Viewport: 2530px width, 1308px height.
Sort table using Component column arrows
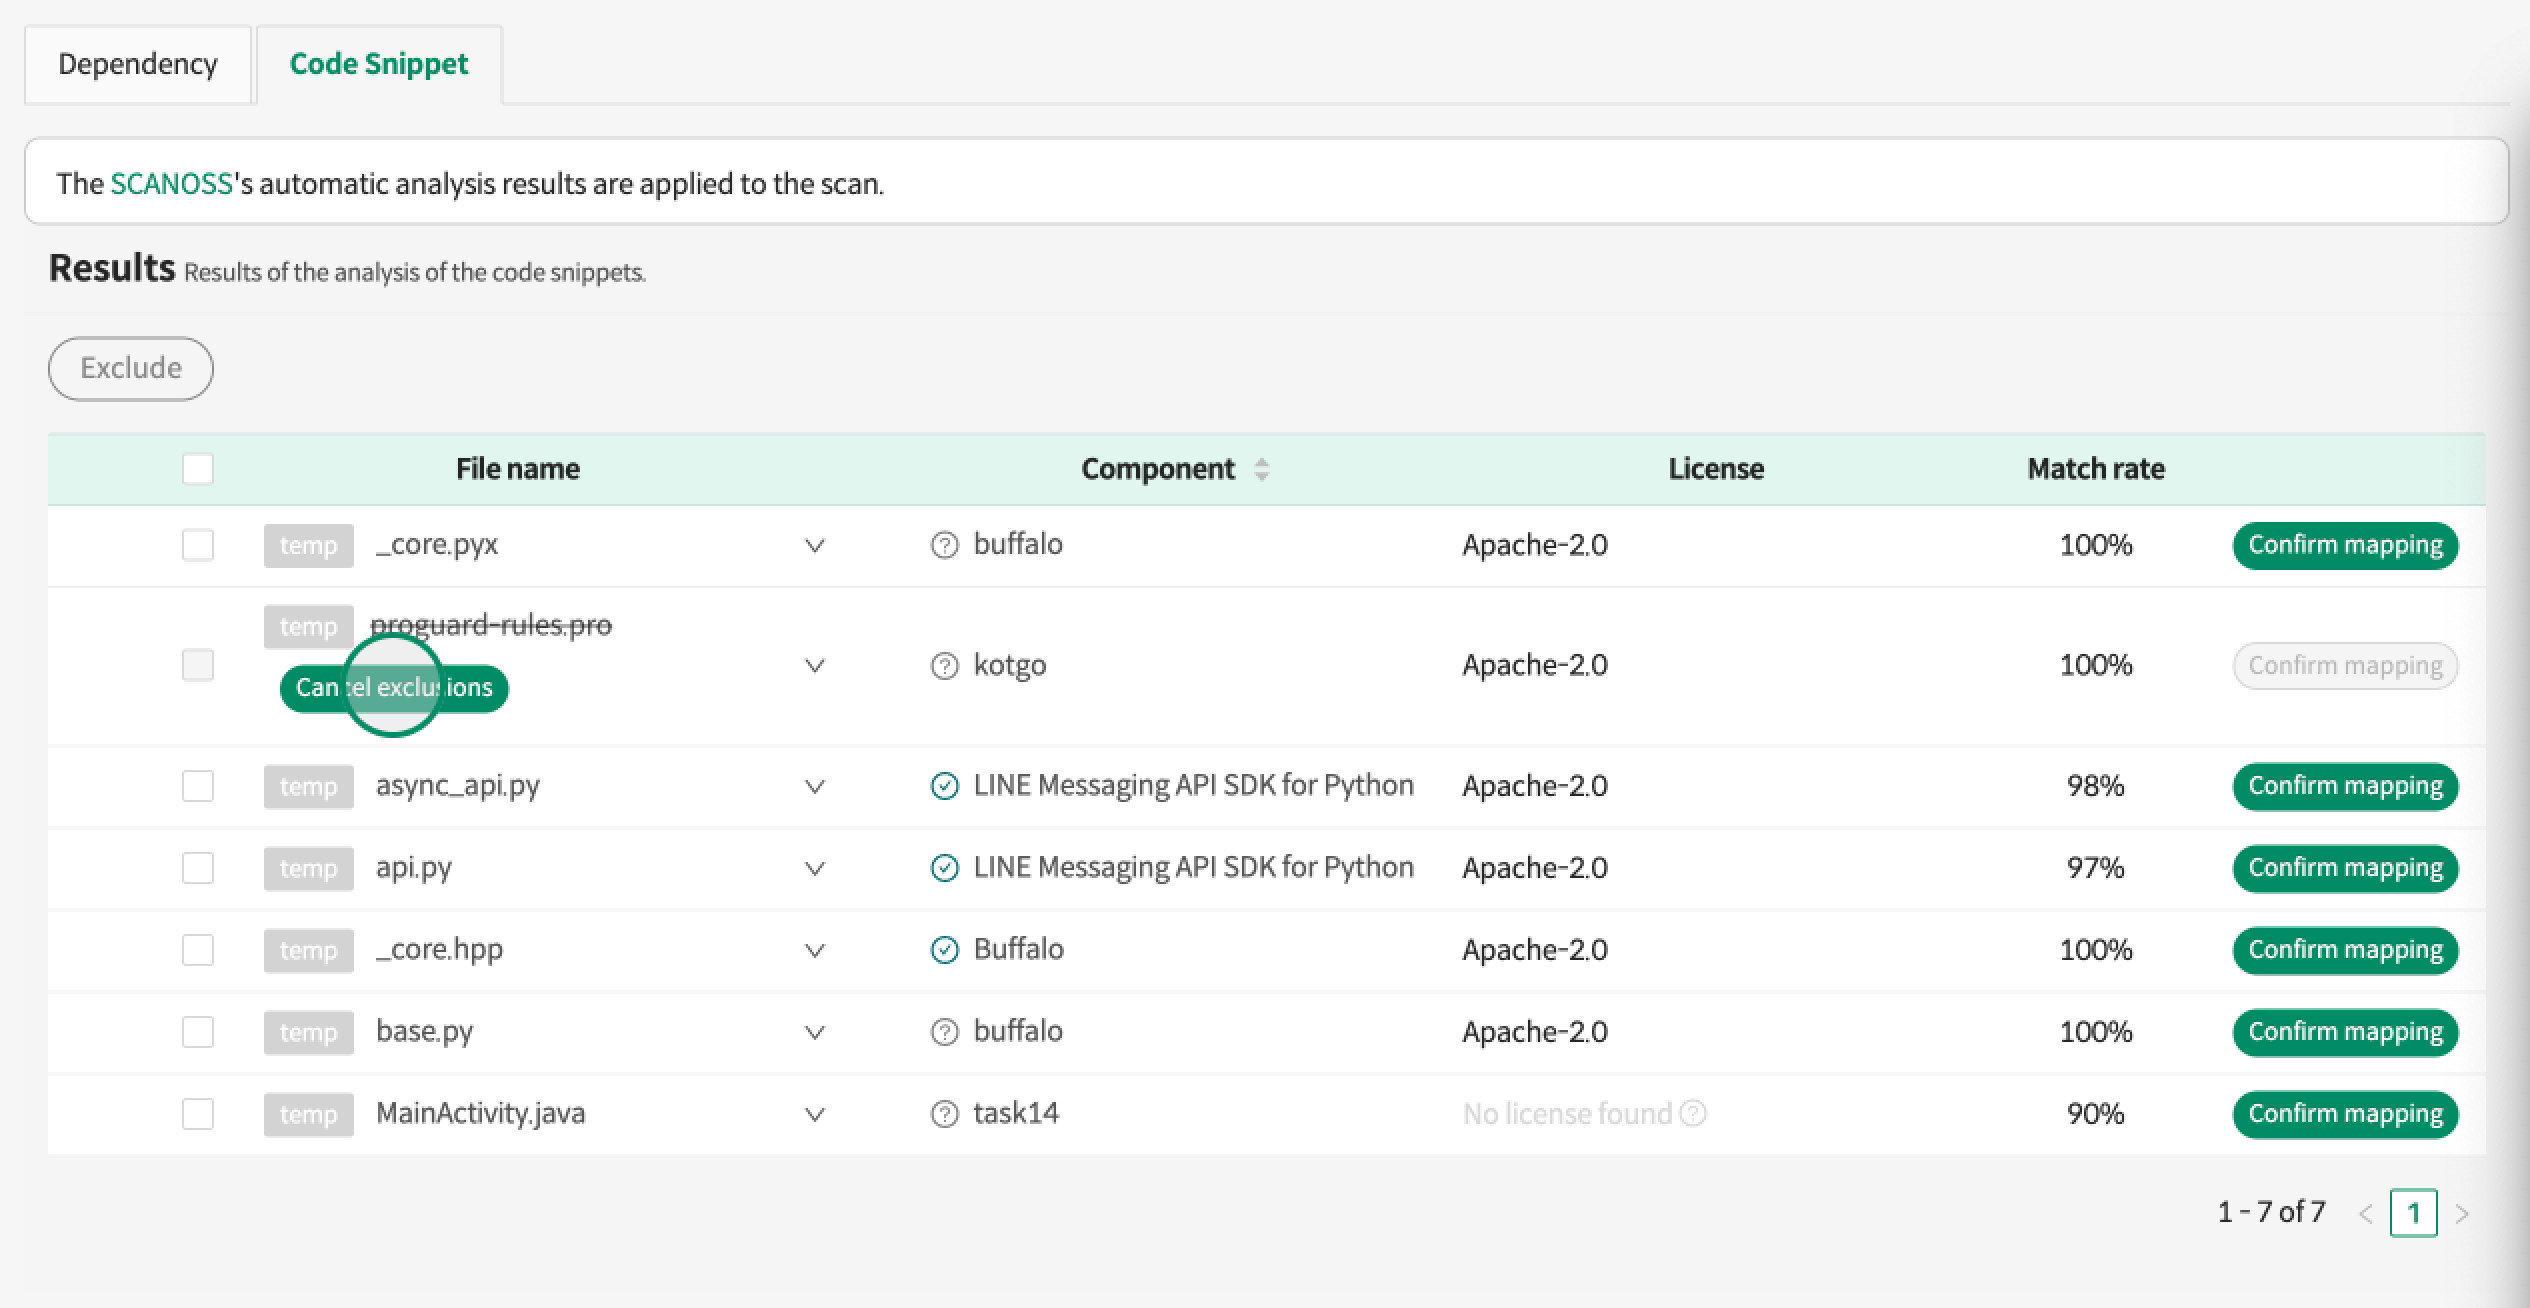click(1262, 469)
